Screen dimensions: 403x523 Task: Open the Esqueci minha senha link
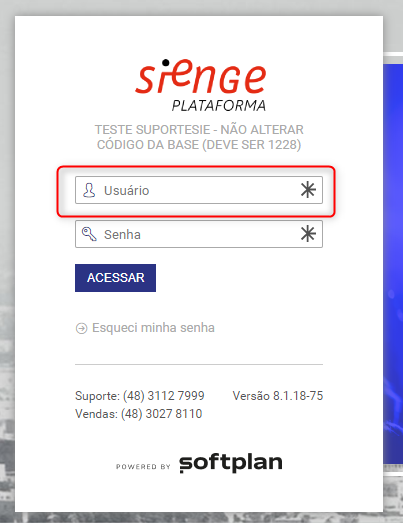[x=153, y=328]
